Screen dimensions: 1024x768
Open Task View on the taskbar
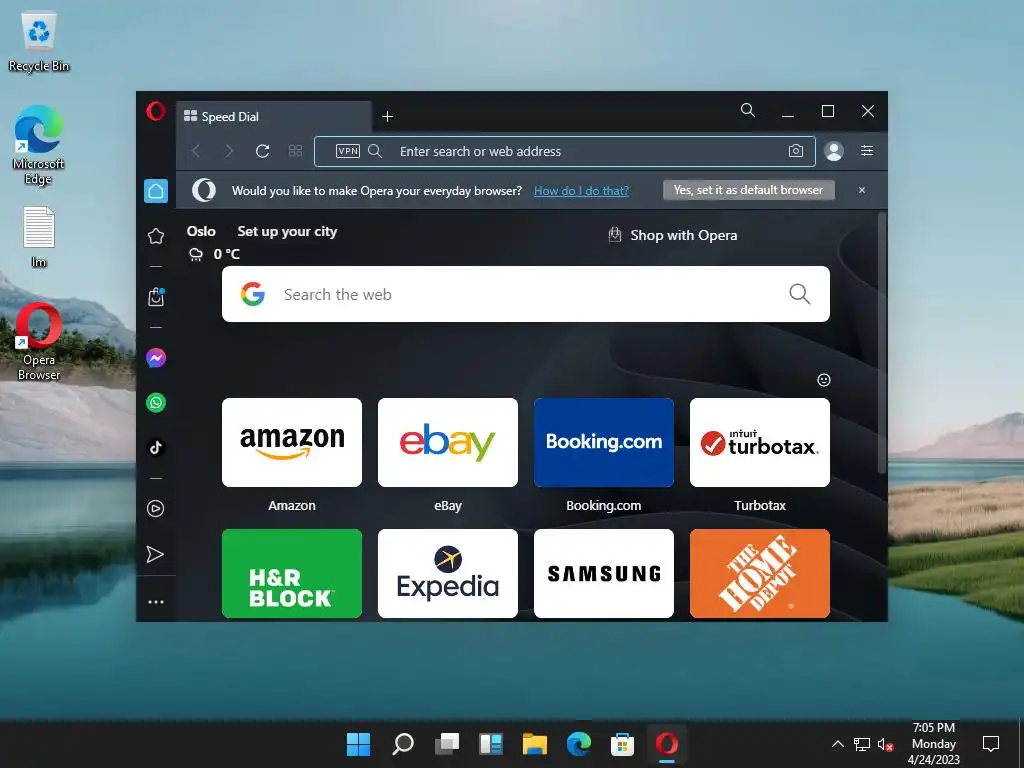(x=447, y=744)
